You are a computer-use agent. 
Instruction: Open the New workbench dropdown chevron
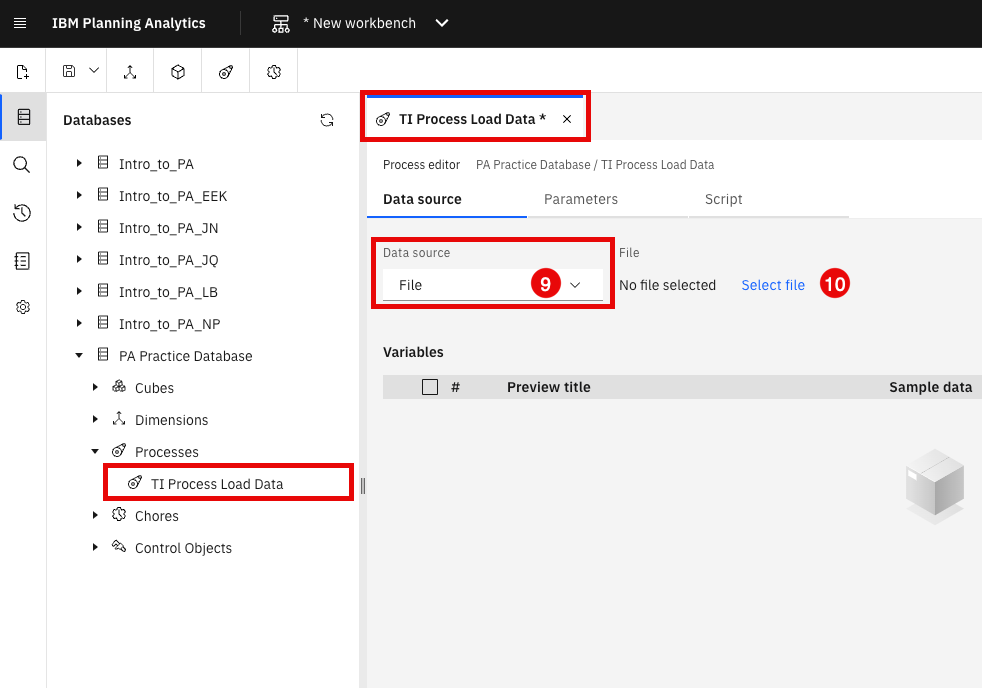[442, 23]
